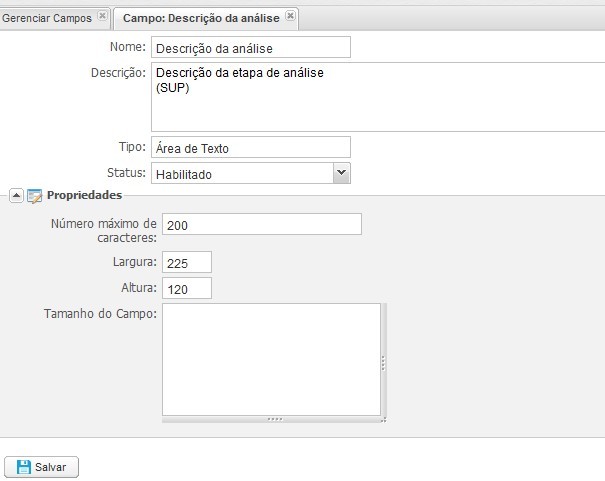Click the bottom resize handle of Tamanho box
The image size is (605, 481).
[x=274, y=419]
